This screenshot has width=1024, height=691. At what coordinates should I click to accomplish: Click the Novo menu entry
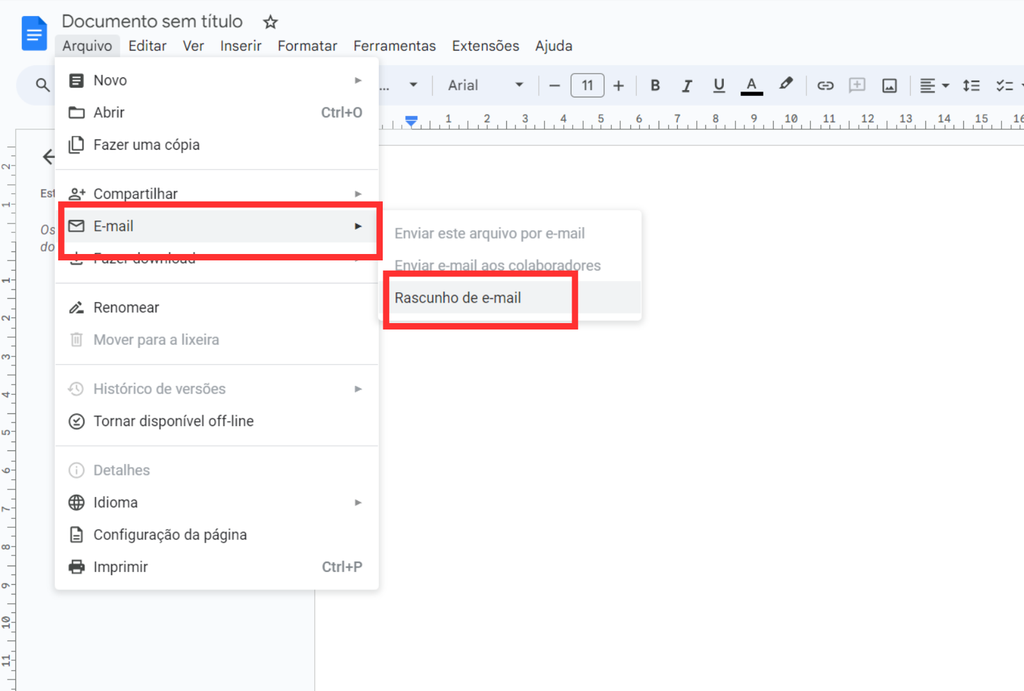pyautogui.click(x=217, y=80)
